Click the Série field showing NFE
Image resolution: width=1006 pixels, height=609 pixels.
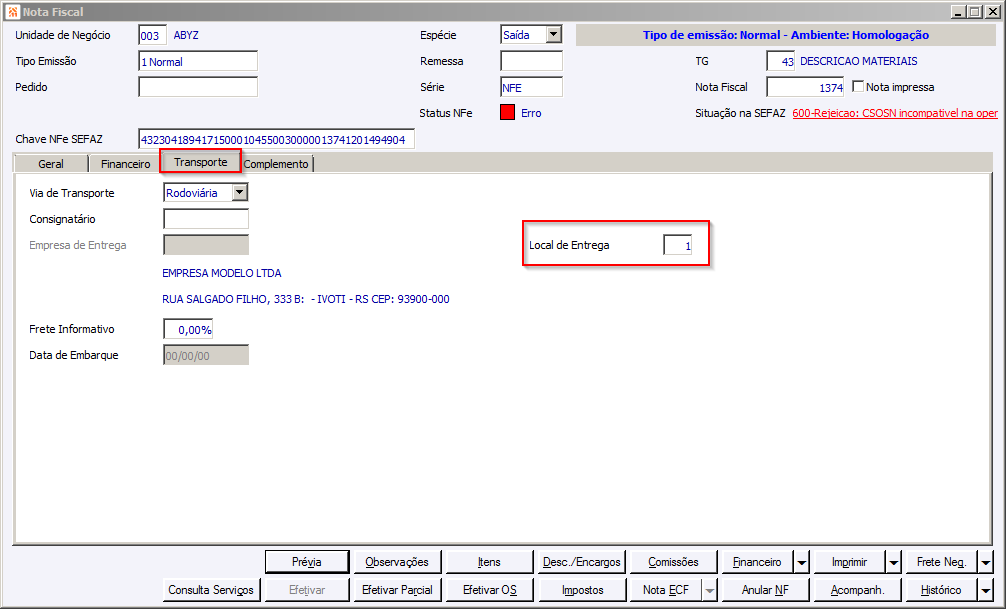point(531,87)
